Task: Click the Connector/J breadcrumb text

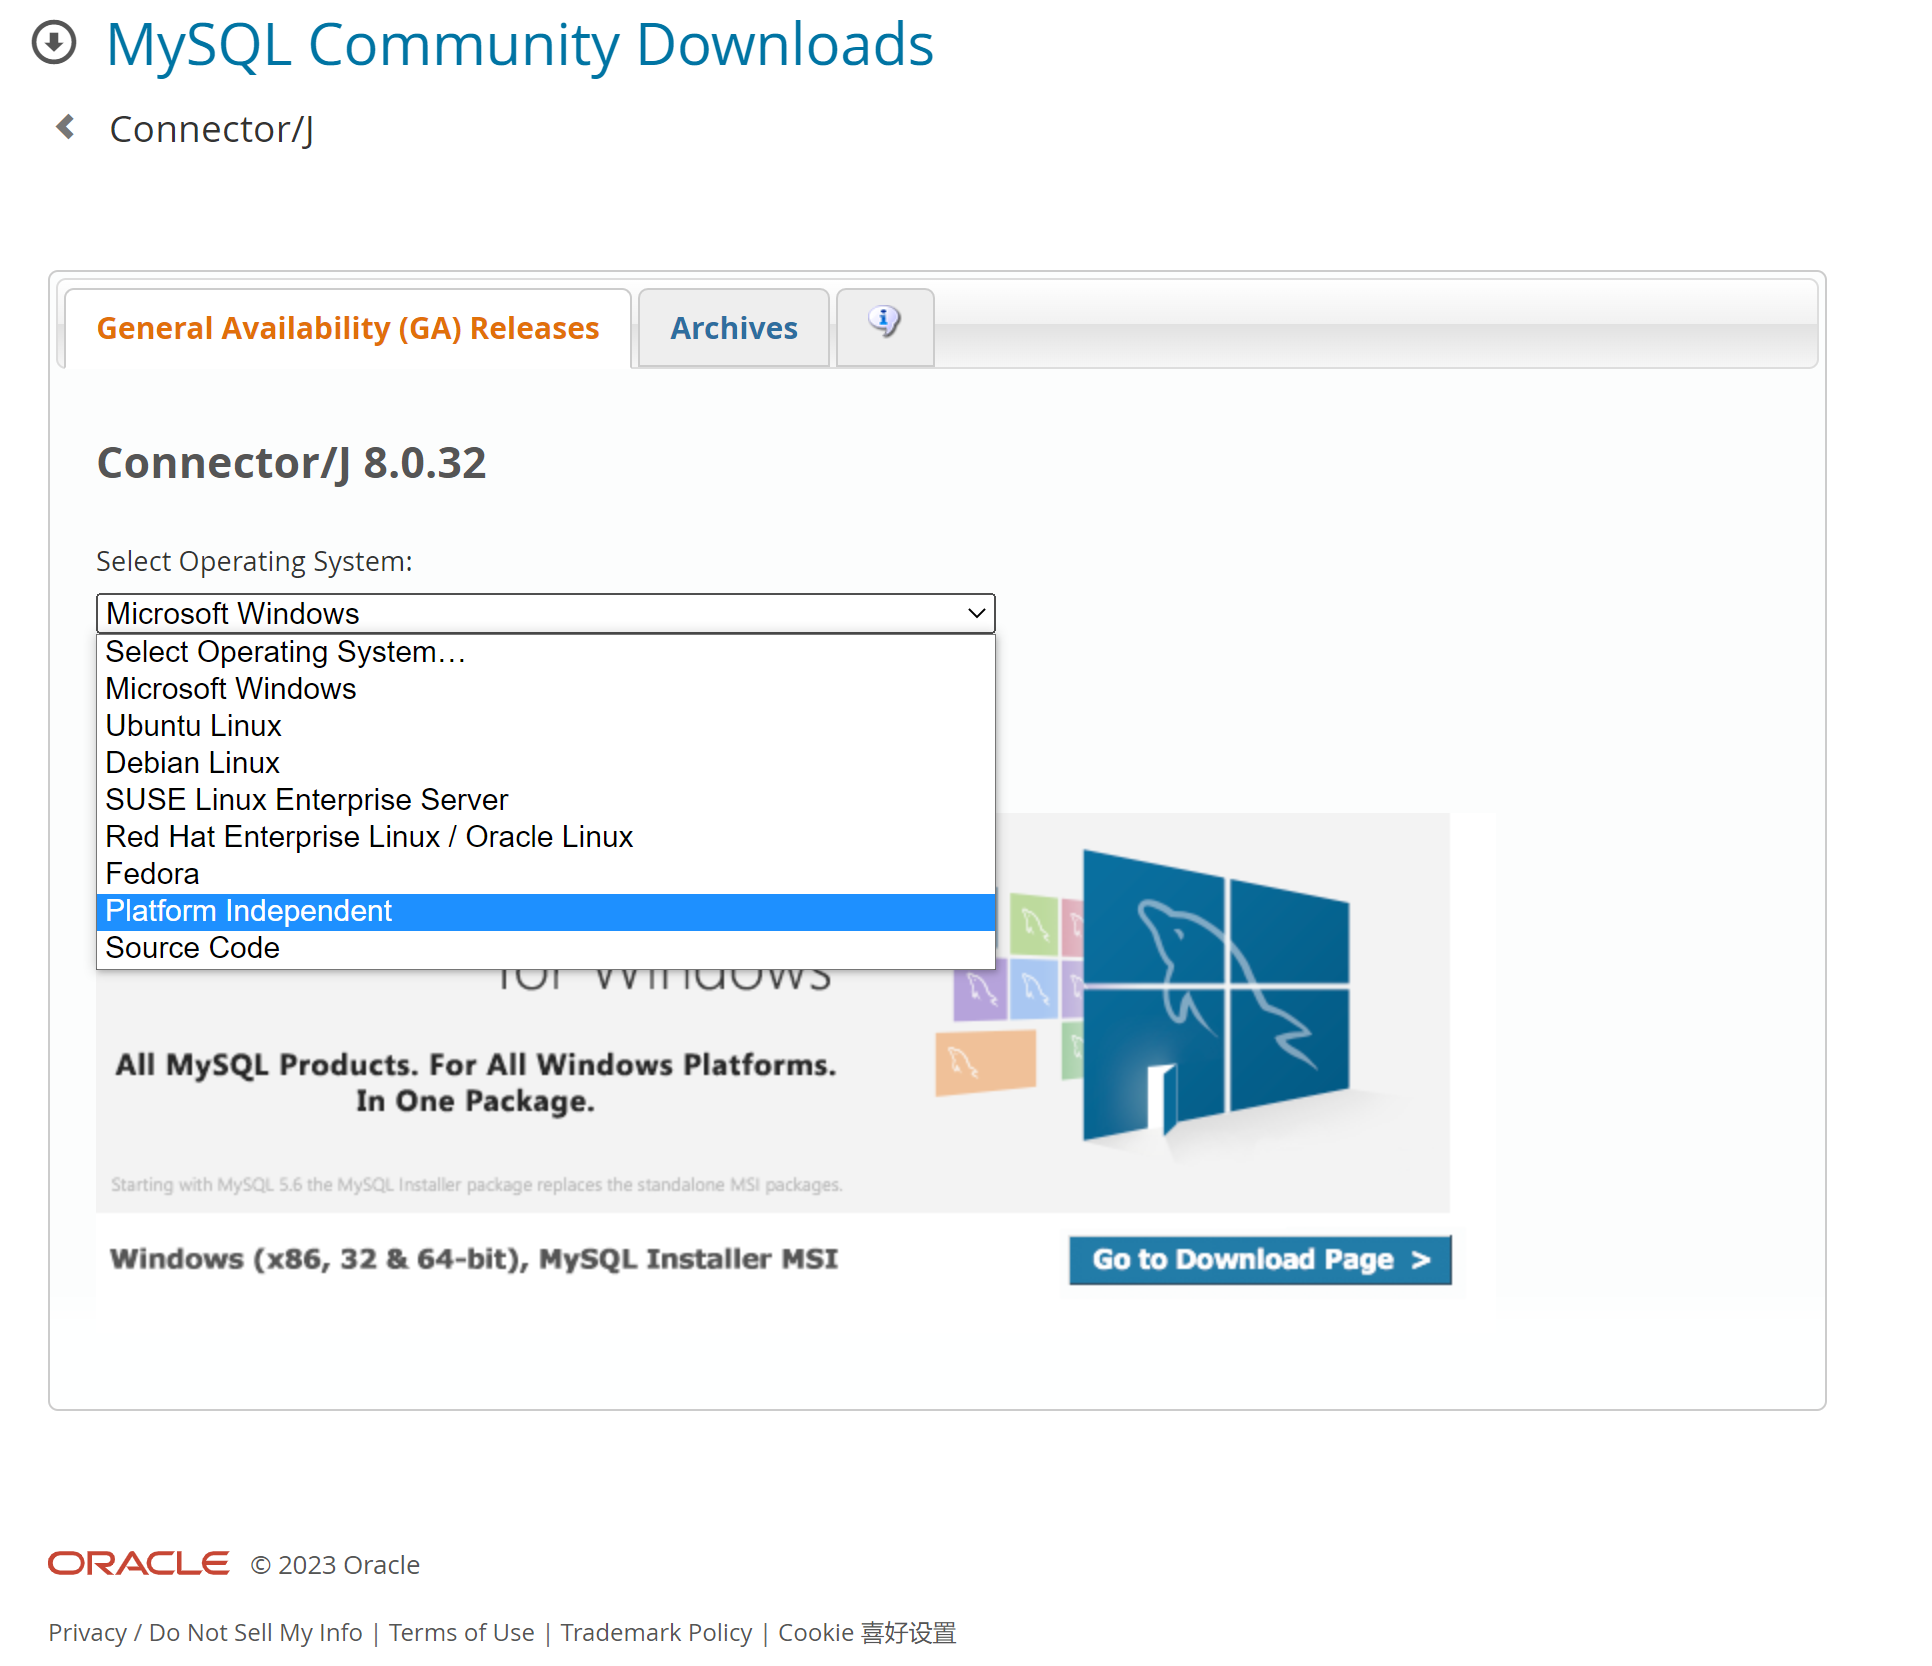Action: point(212,129)
